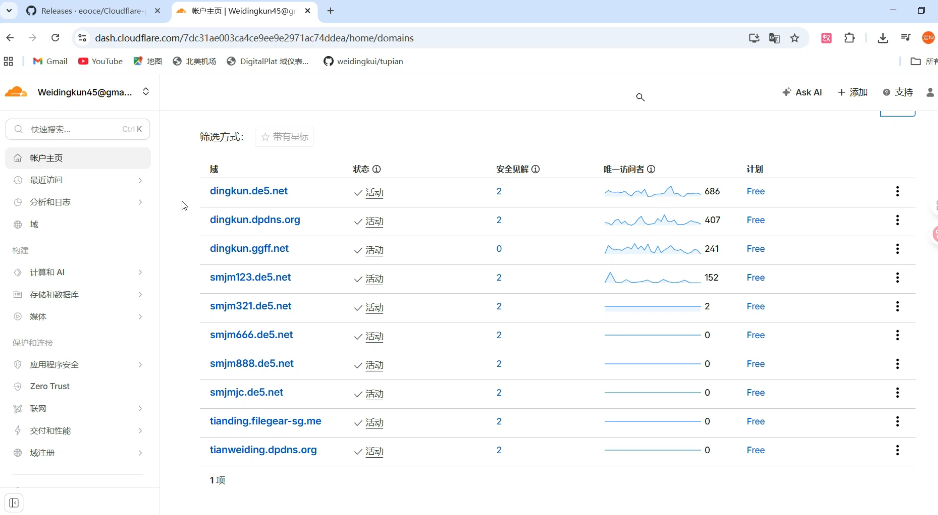Click the install/cast screen icon in address bar
The height and width of the screenshot is (515, 938).
[x=754, y=38]
